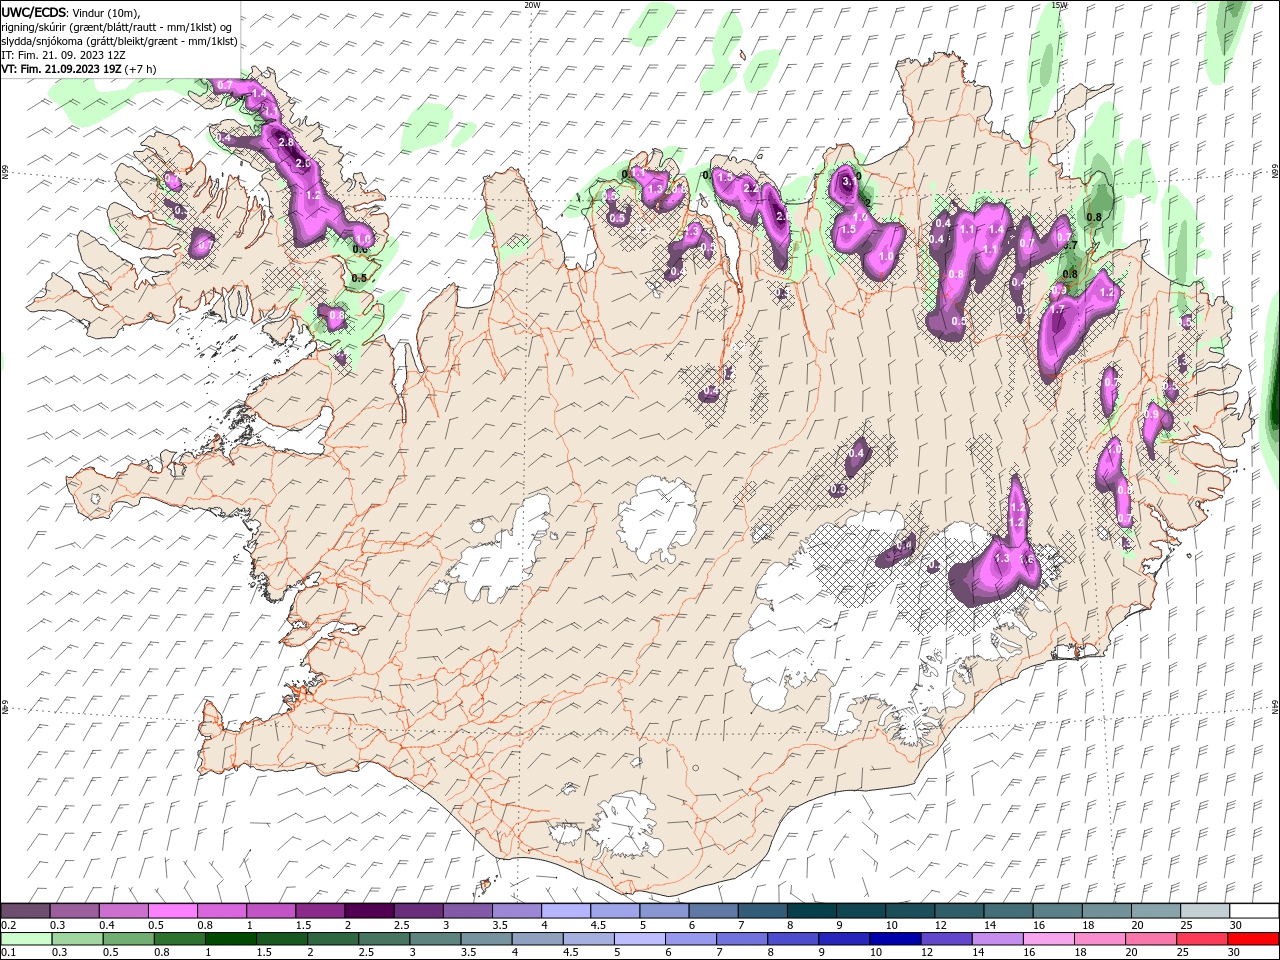Click the '12' label under the lower legend
Screen dimensions: 1280x960
point(927,953)
